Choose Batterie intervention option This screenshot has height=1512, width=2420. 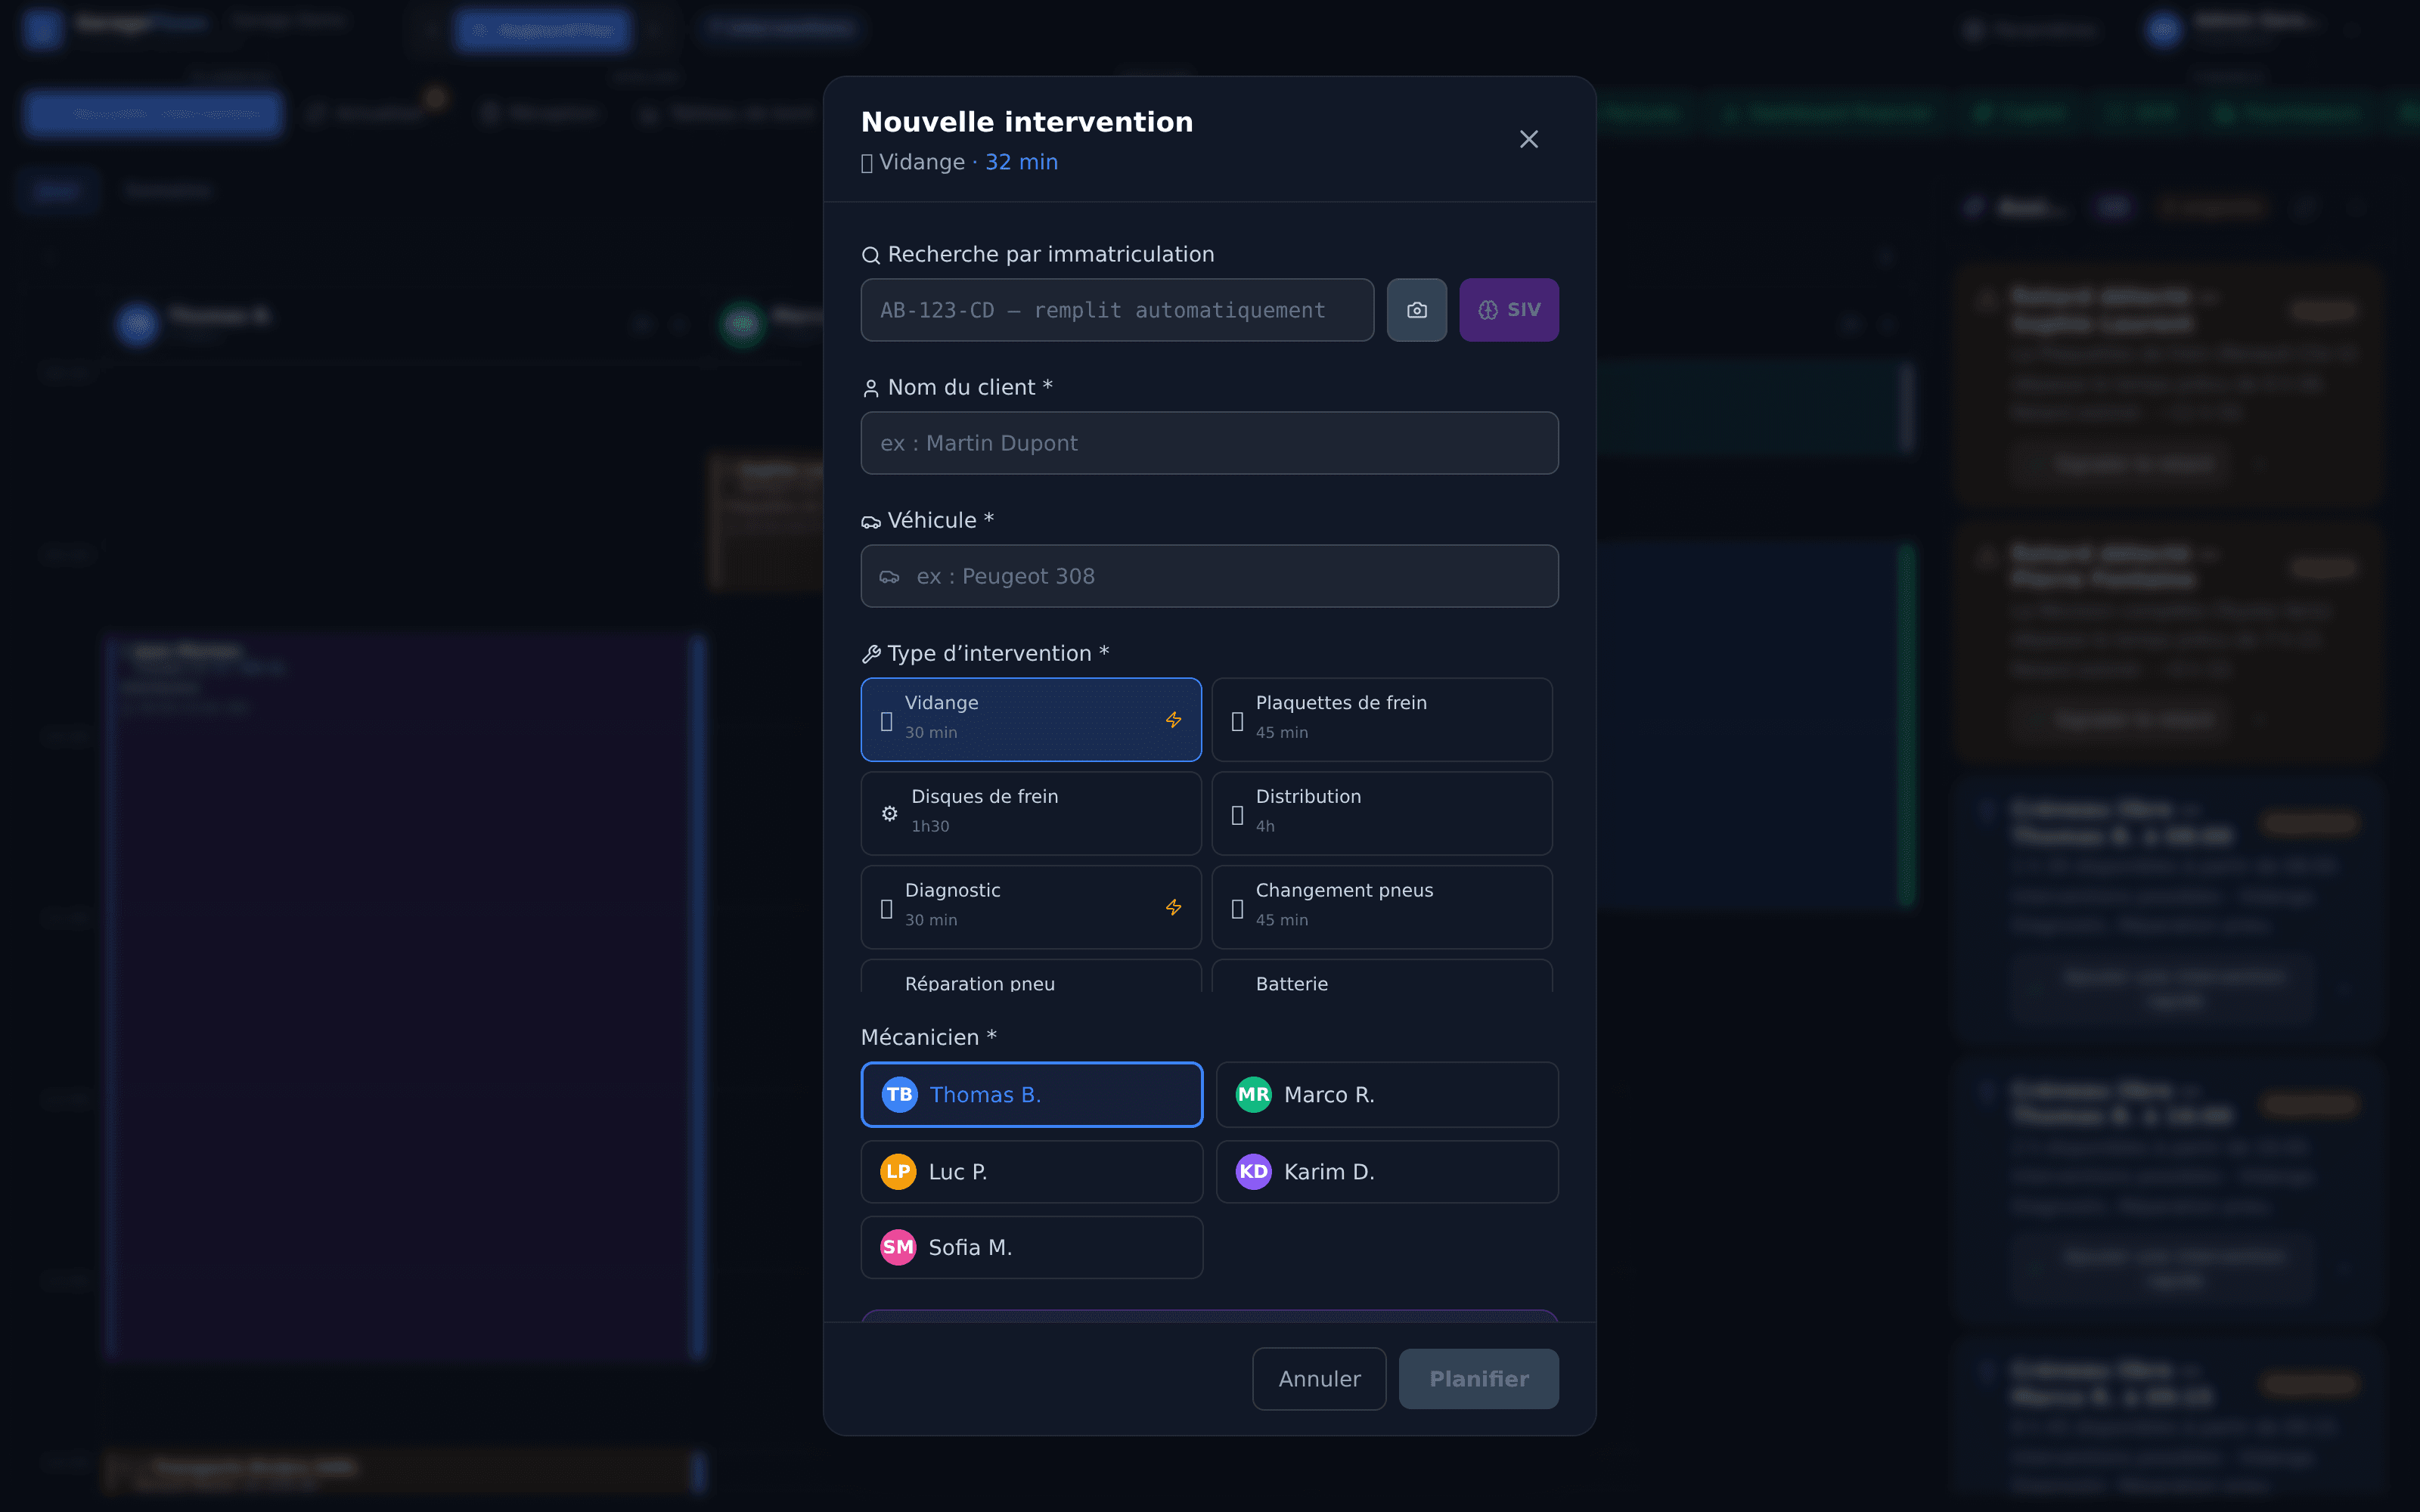tap(1382, 977)
